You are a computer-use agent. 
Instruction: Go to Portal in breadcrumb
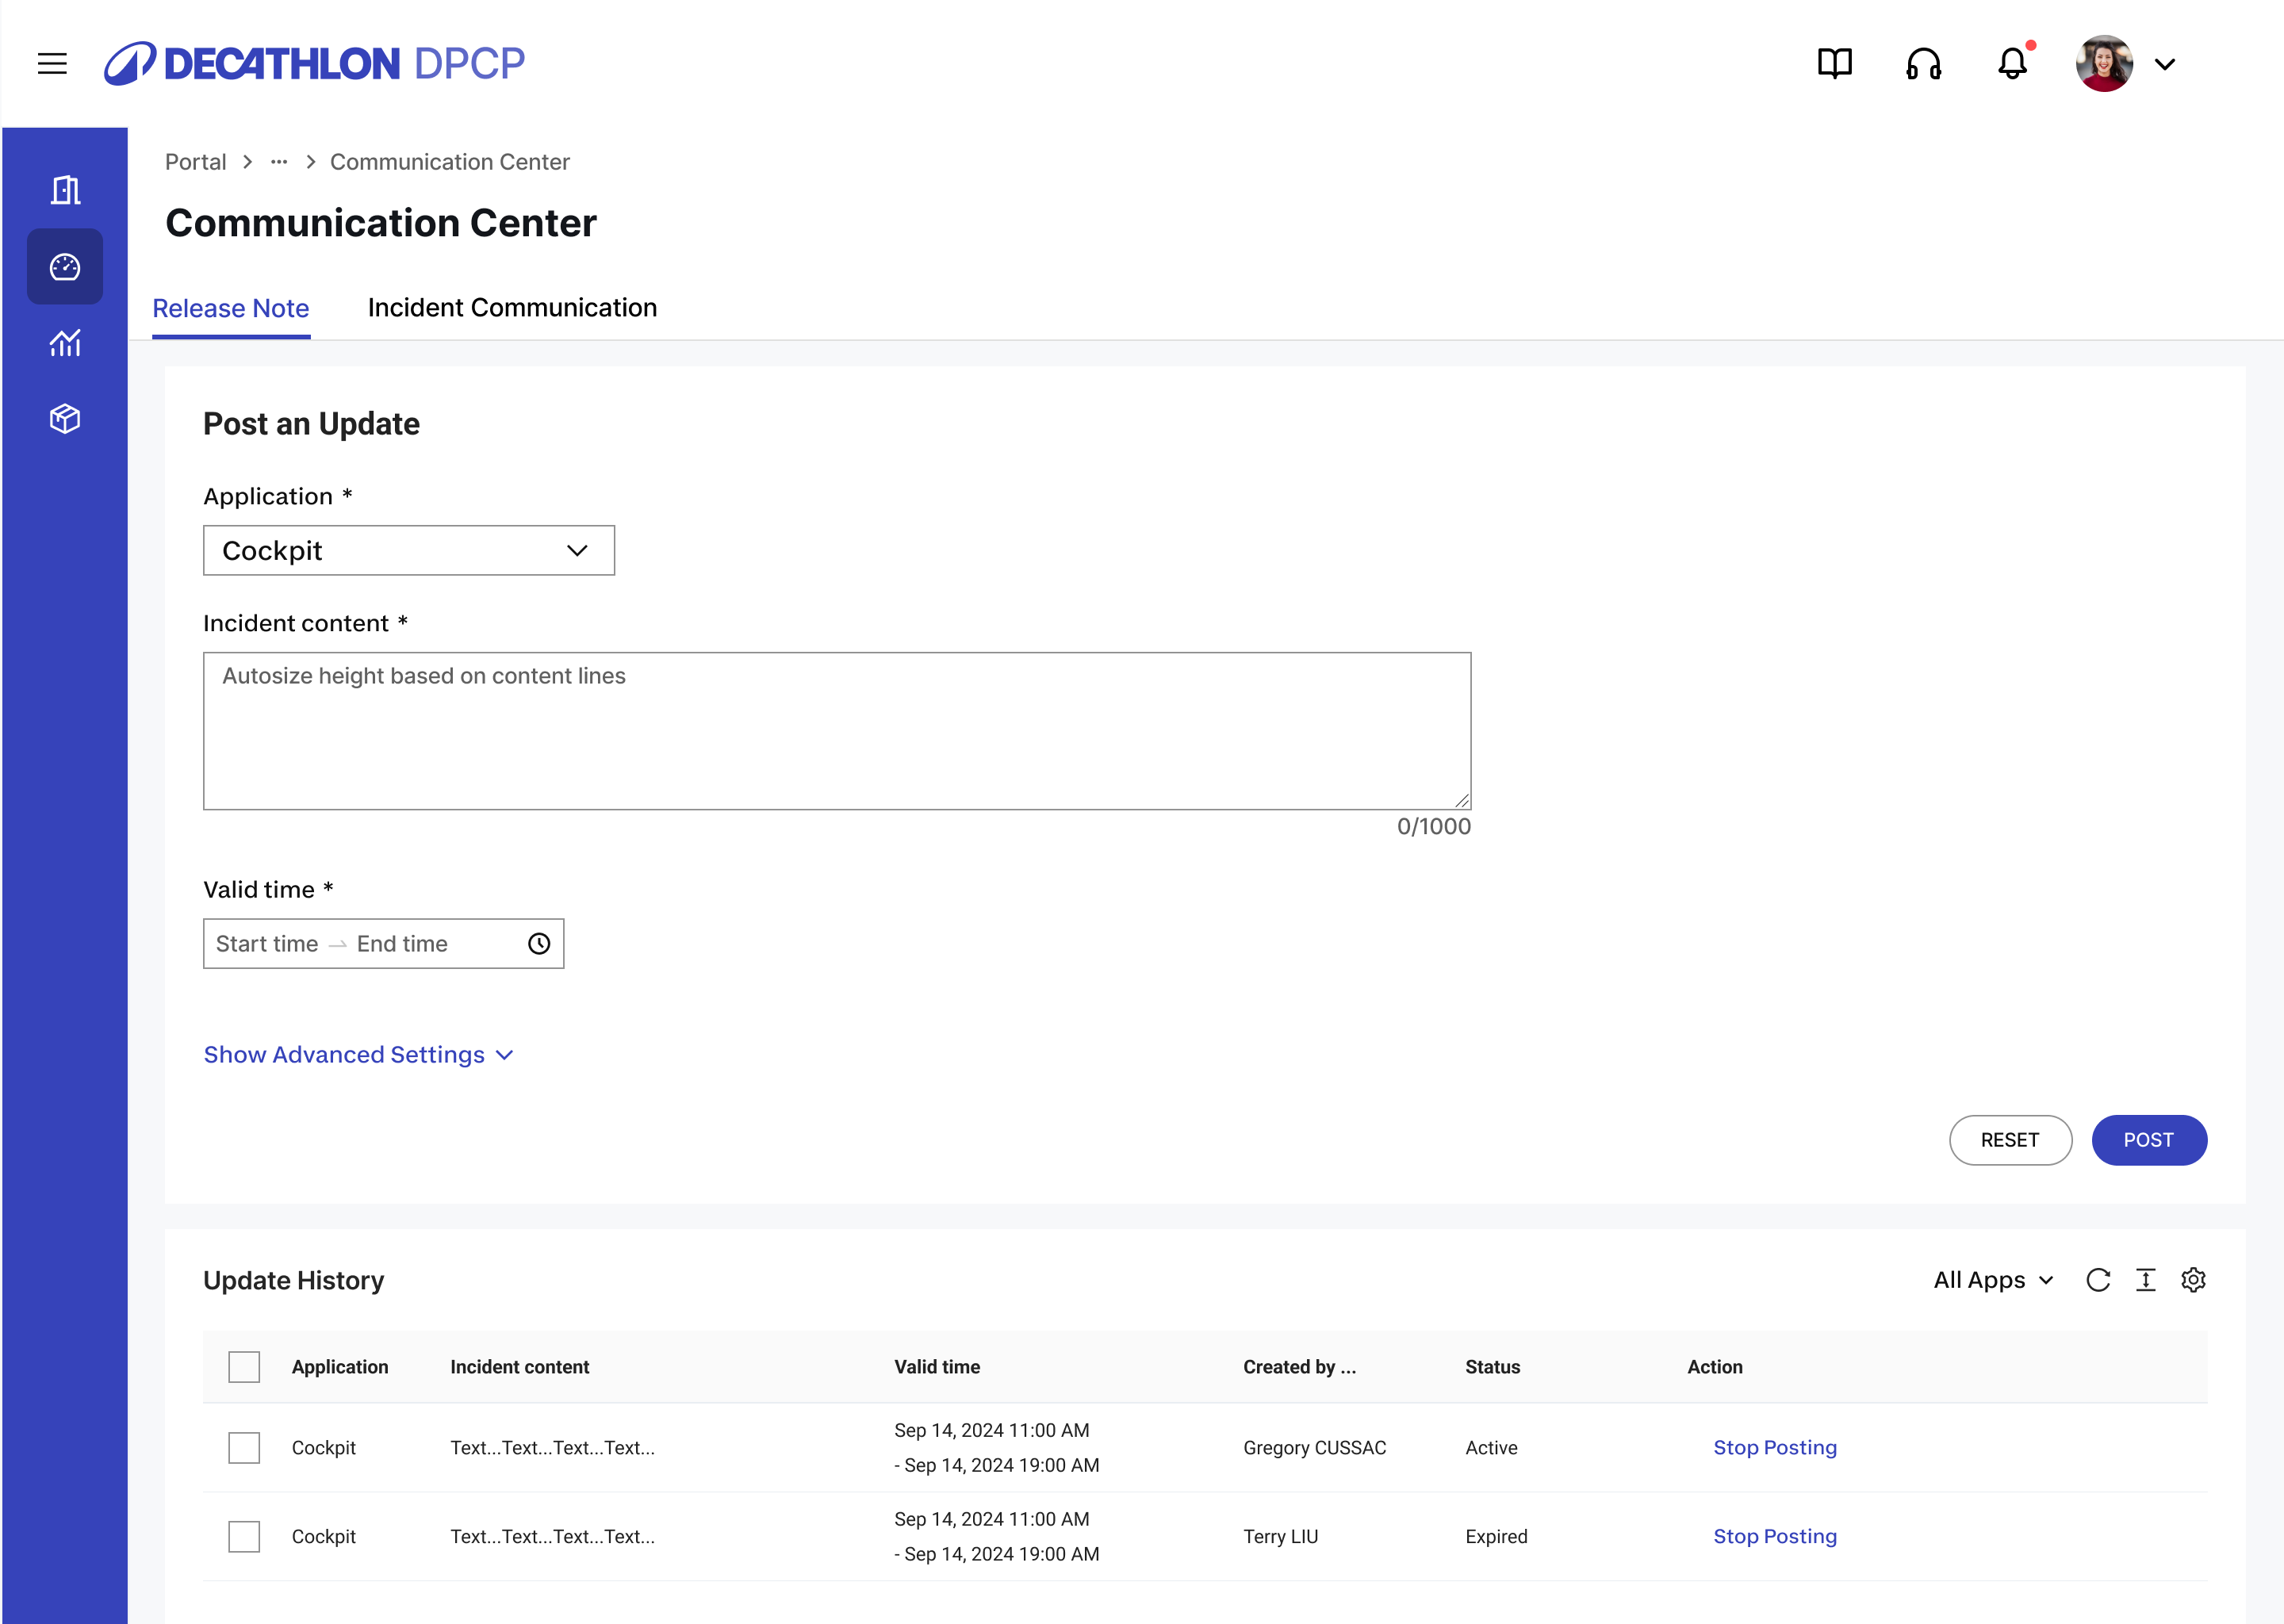pyautogui.click(x=196, y=162)
